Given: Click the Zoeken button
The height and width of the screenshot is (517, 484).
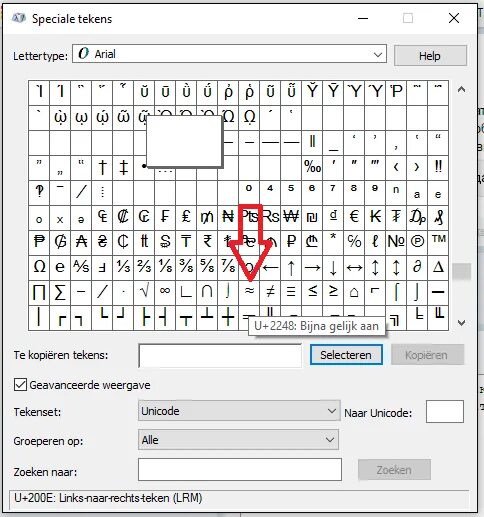Looking at the screenshot, I should pyautogui.click(x=394, y=470).
